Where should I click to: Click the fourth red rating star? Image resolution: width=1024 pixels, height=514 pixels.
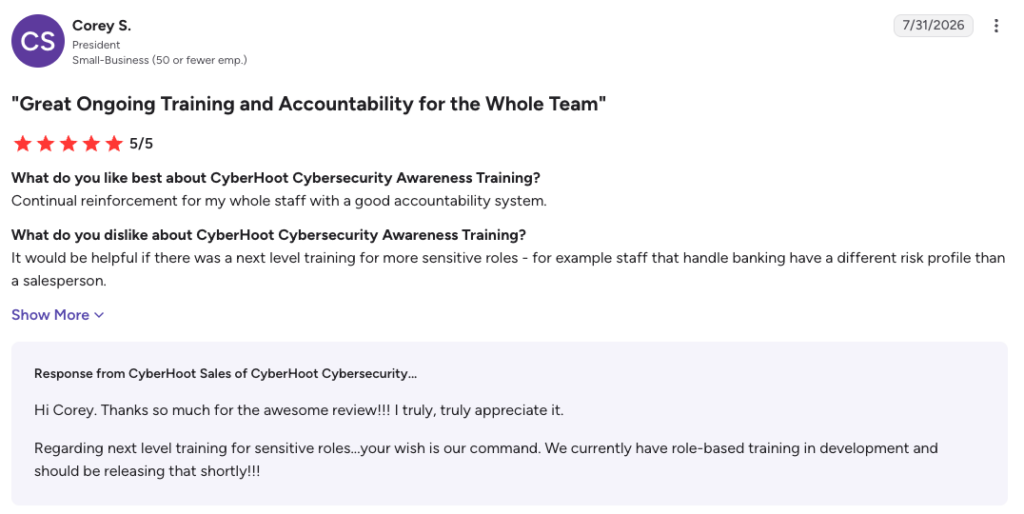point(91,144)
